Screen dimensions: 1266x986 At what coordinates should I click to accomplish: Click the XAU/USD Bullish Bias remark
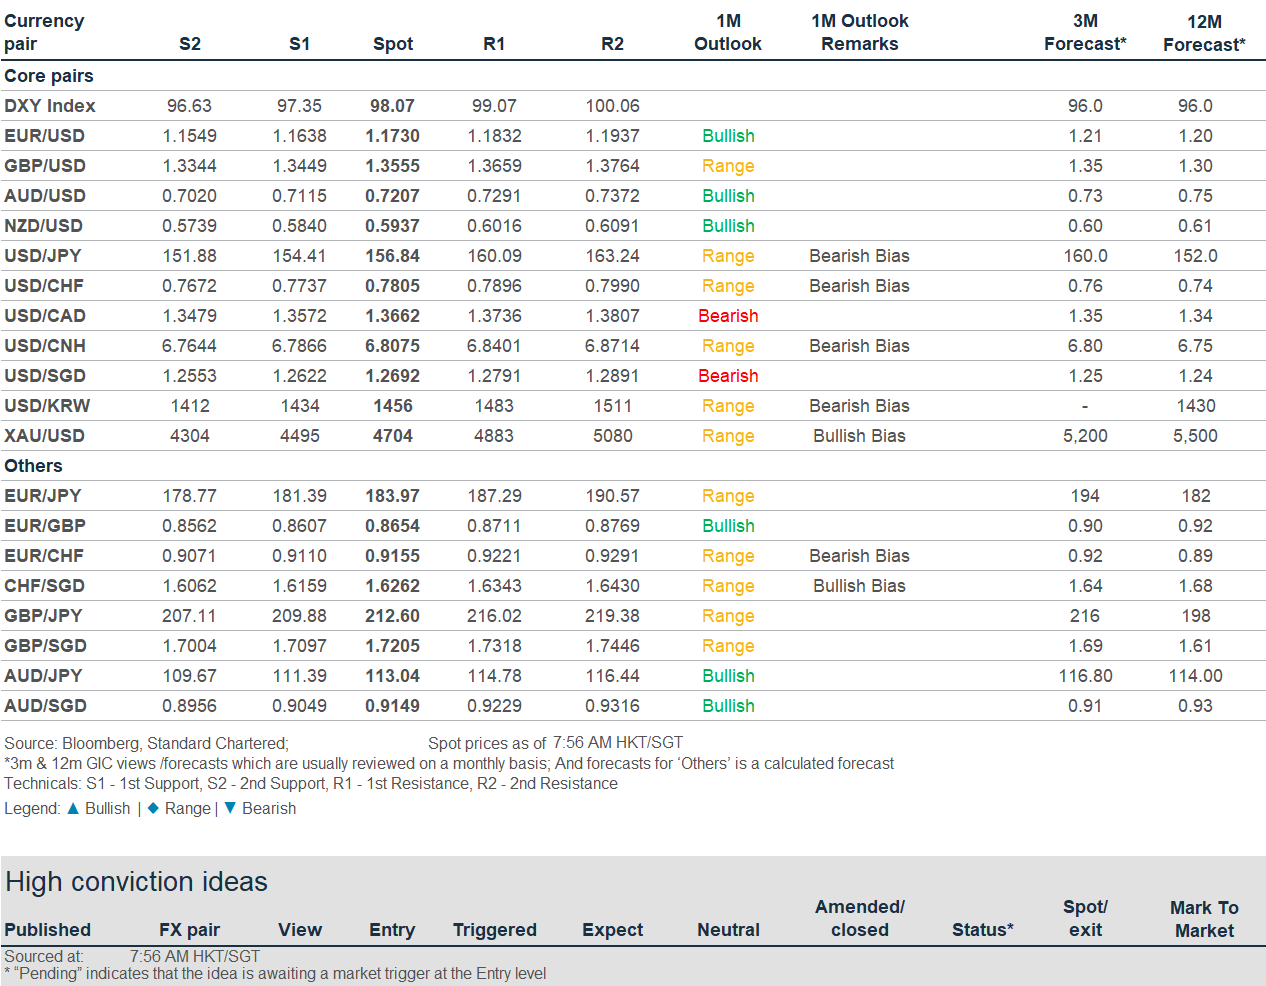click(859, 436)
